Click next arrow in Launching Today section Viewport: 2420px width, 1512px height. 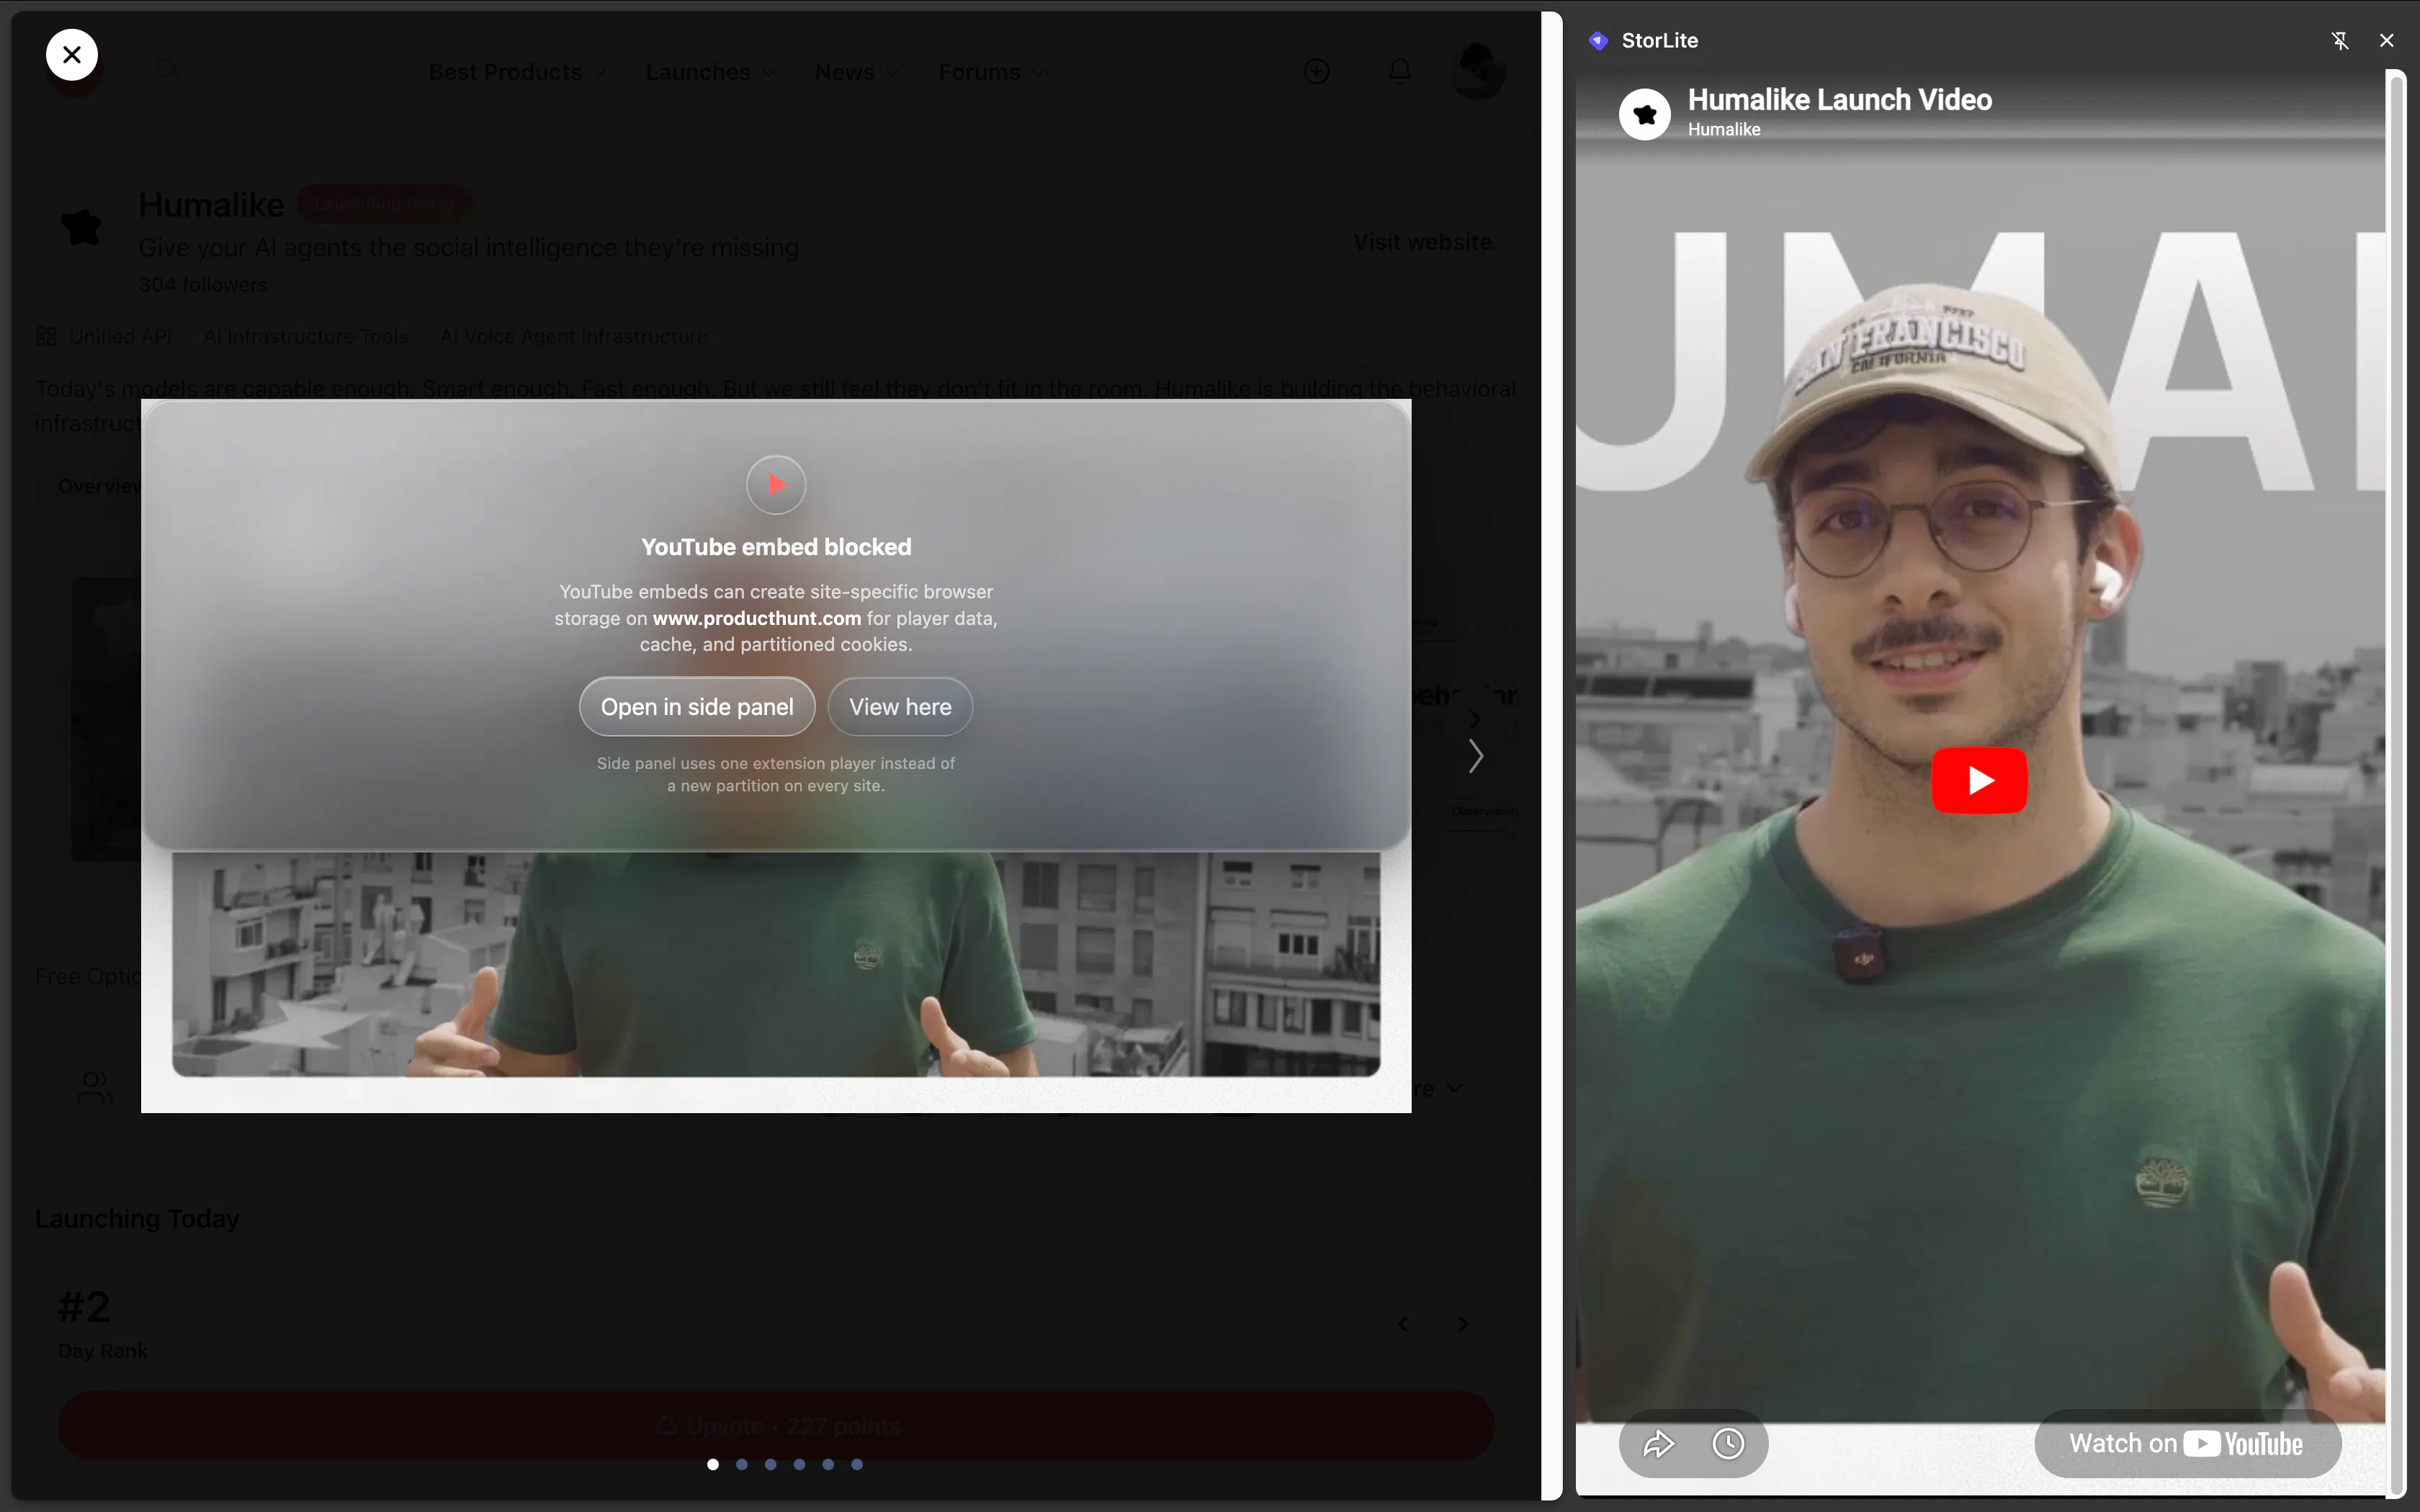click(x=1463, y=1324)
